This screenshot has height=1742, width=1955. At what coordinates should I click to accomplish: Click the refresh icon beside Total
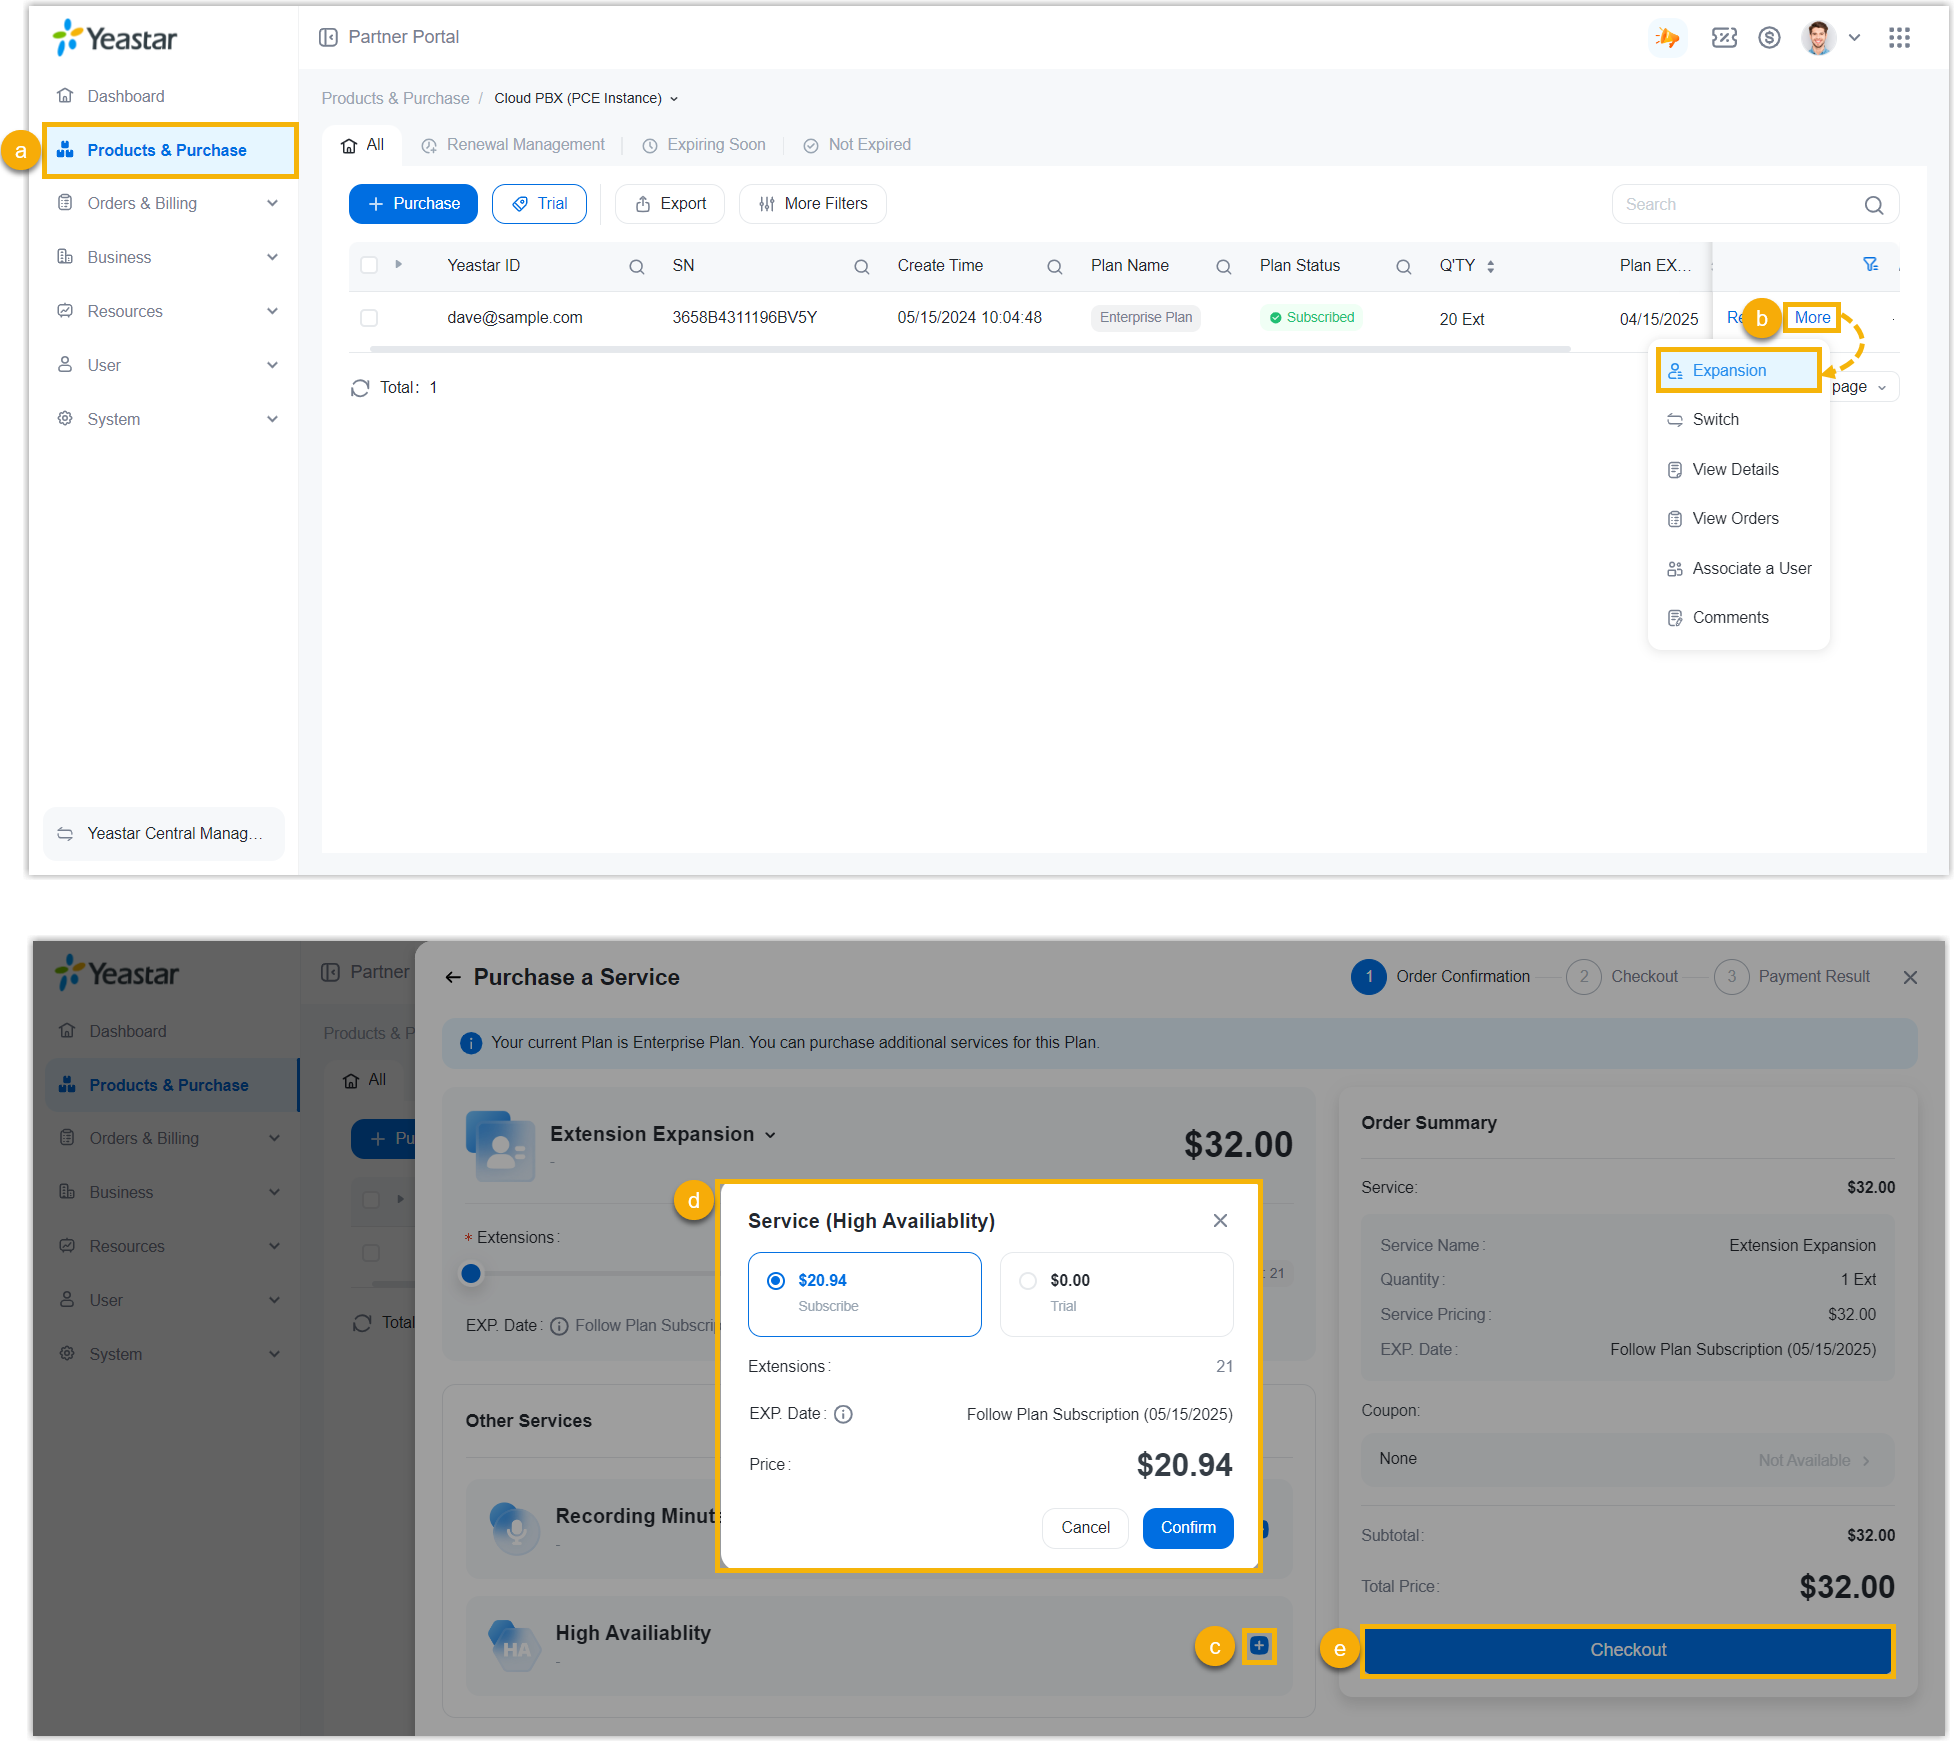pos(360,388)
